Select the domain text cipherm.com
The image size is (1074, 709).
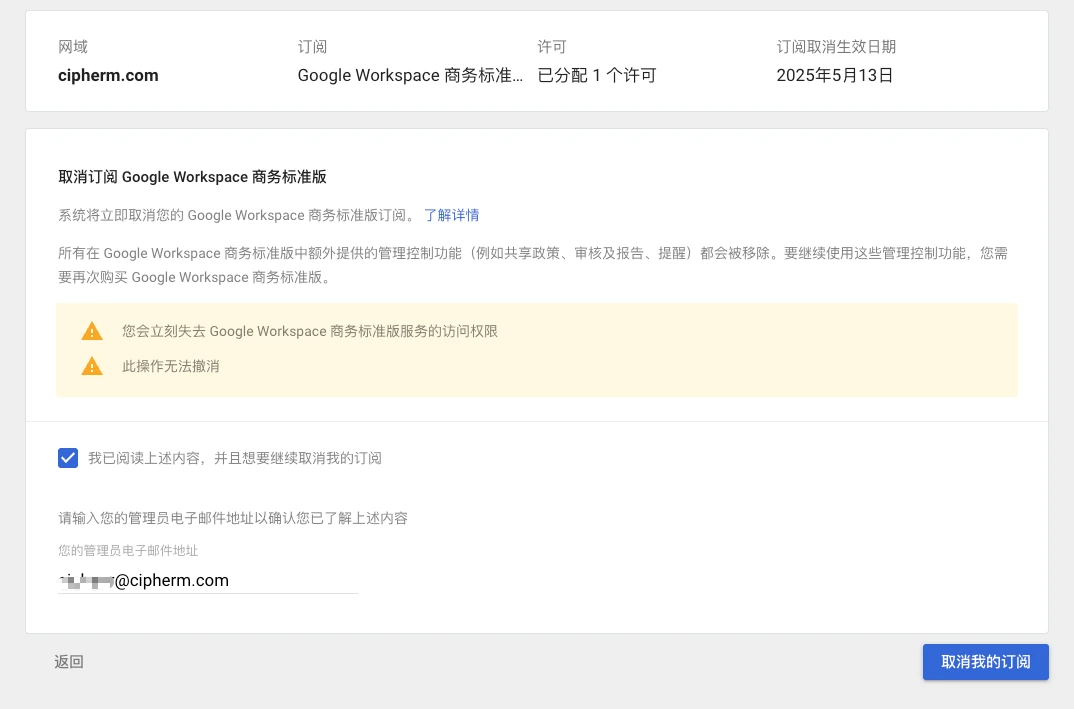click(x=108, y=75)
